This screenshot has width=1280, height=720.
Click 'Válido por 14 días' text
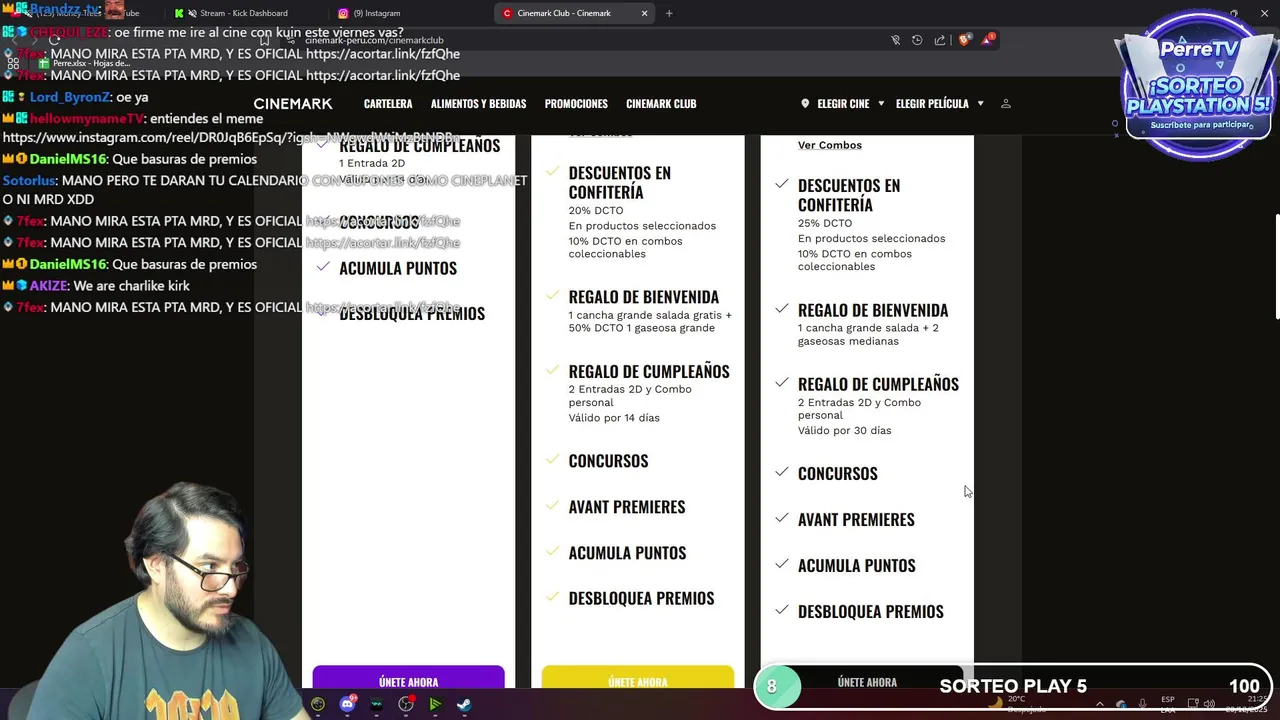click(x=614, y=417)
